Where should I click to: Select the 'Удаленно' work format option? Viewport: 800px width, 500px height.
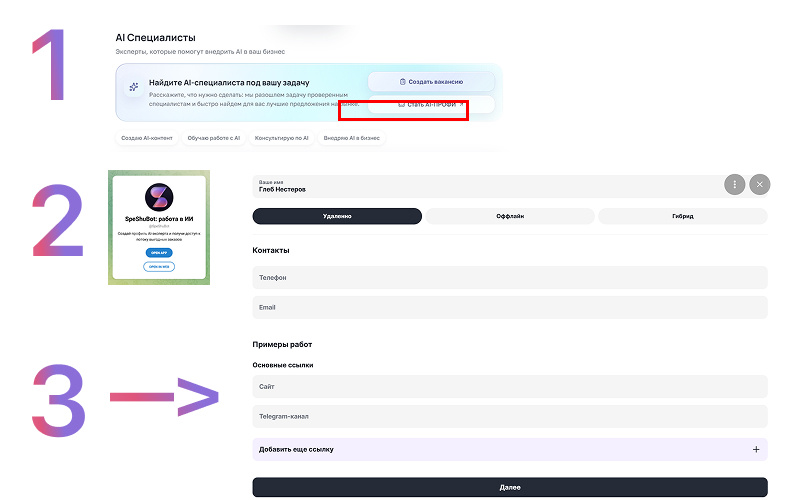click(337, 216)
